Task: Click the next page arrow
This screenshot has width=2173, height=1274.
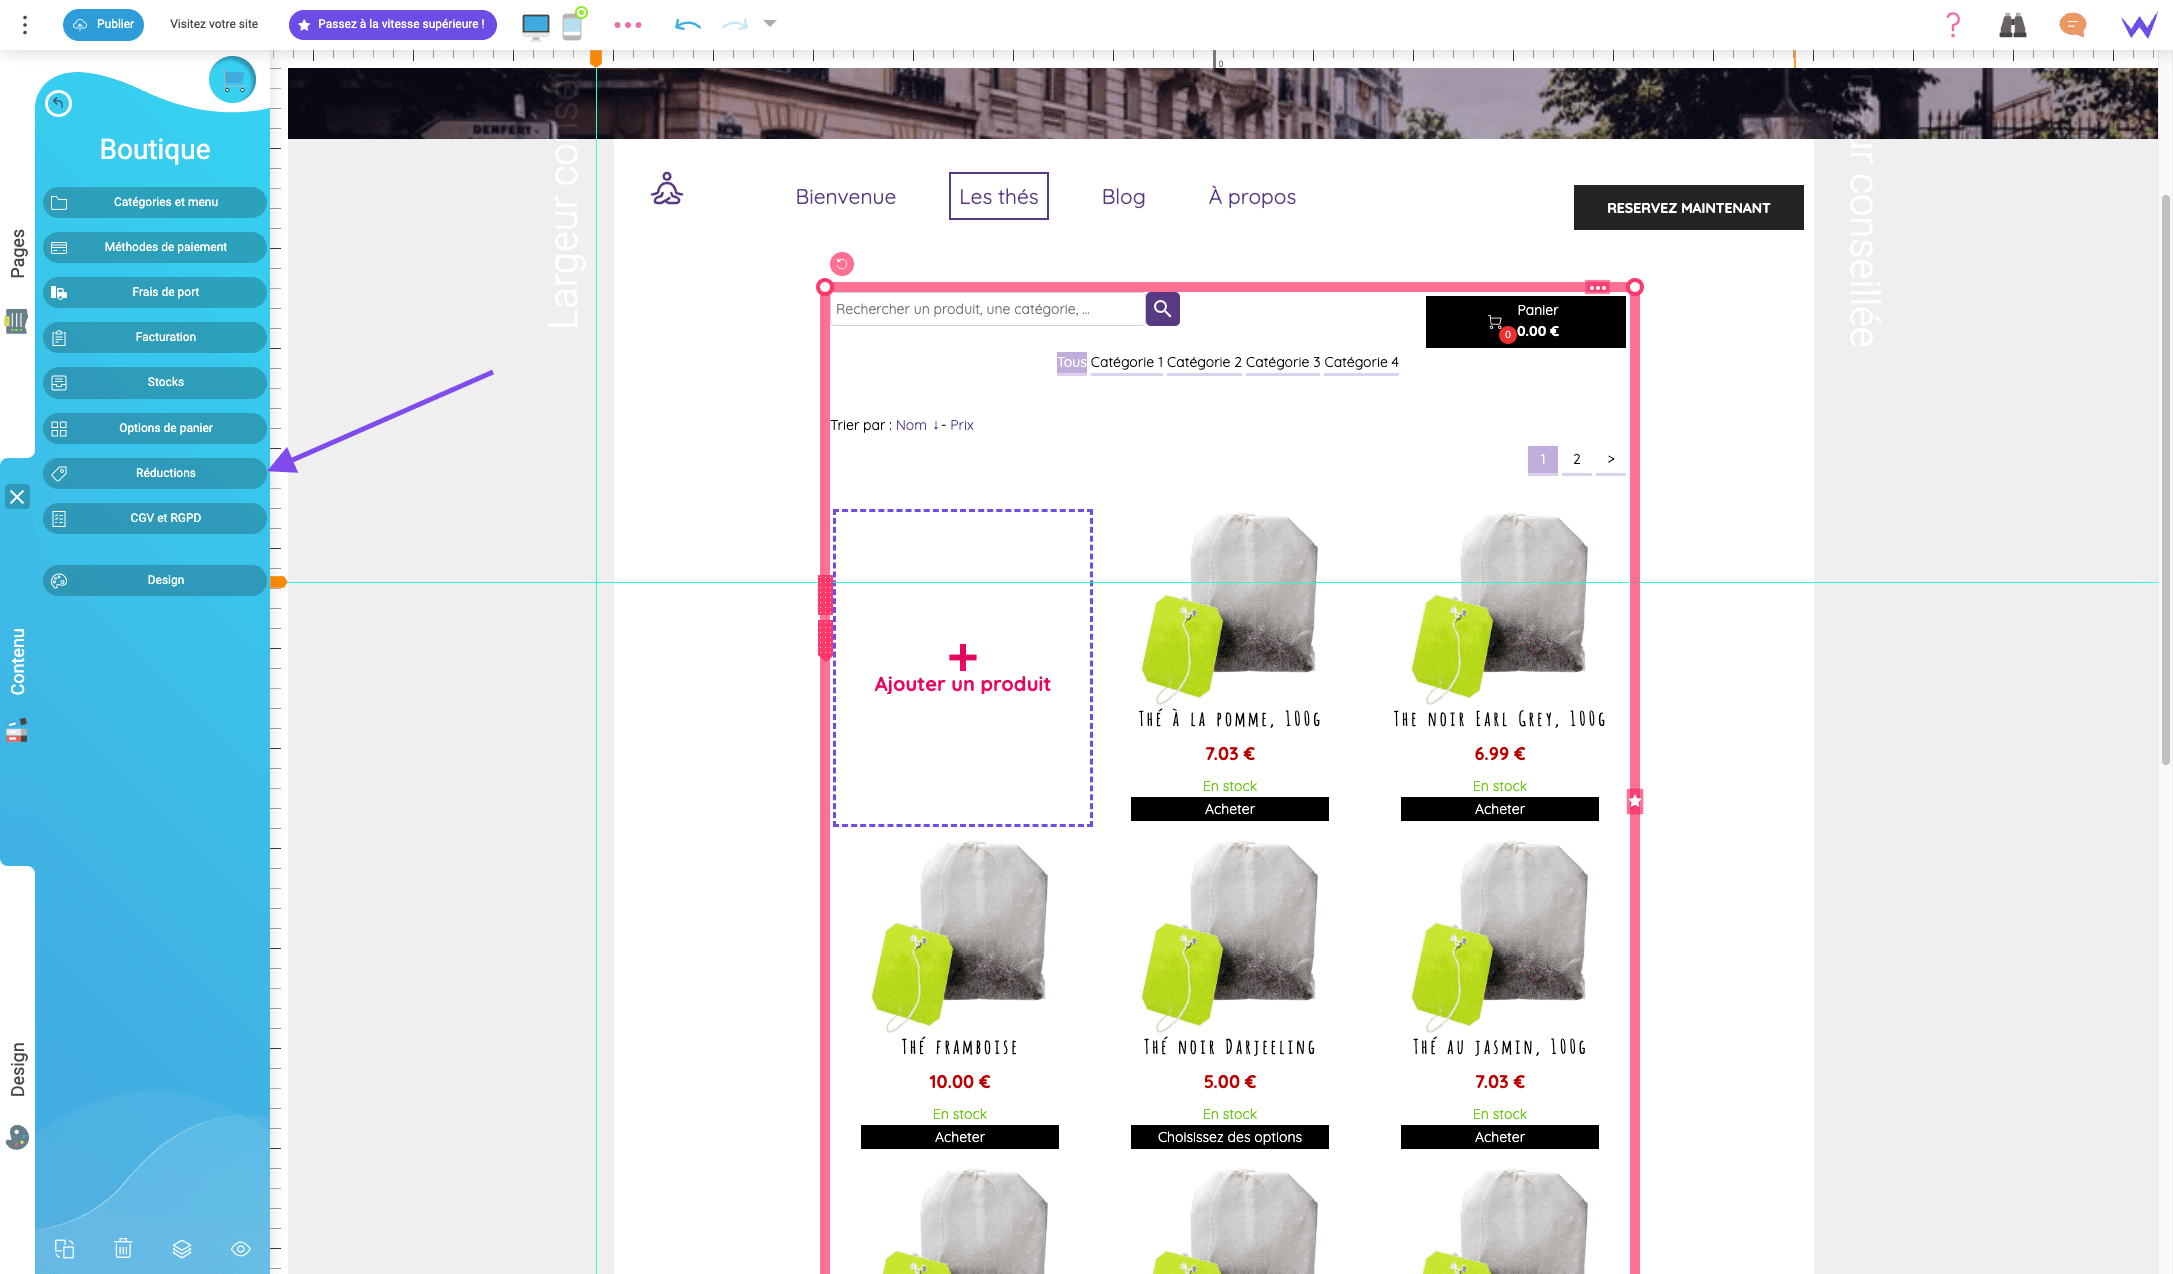Action: coord(1611,459)
